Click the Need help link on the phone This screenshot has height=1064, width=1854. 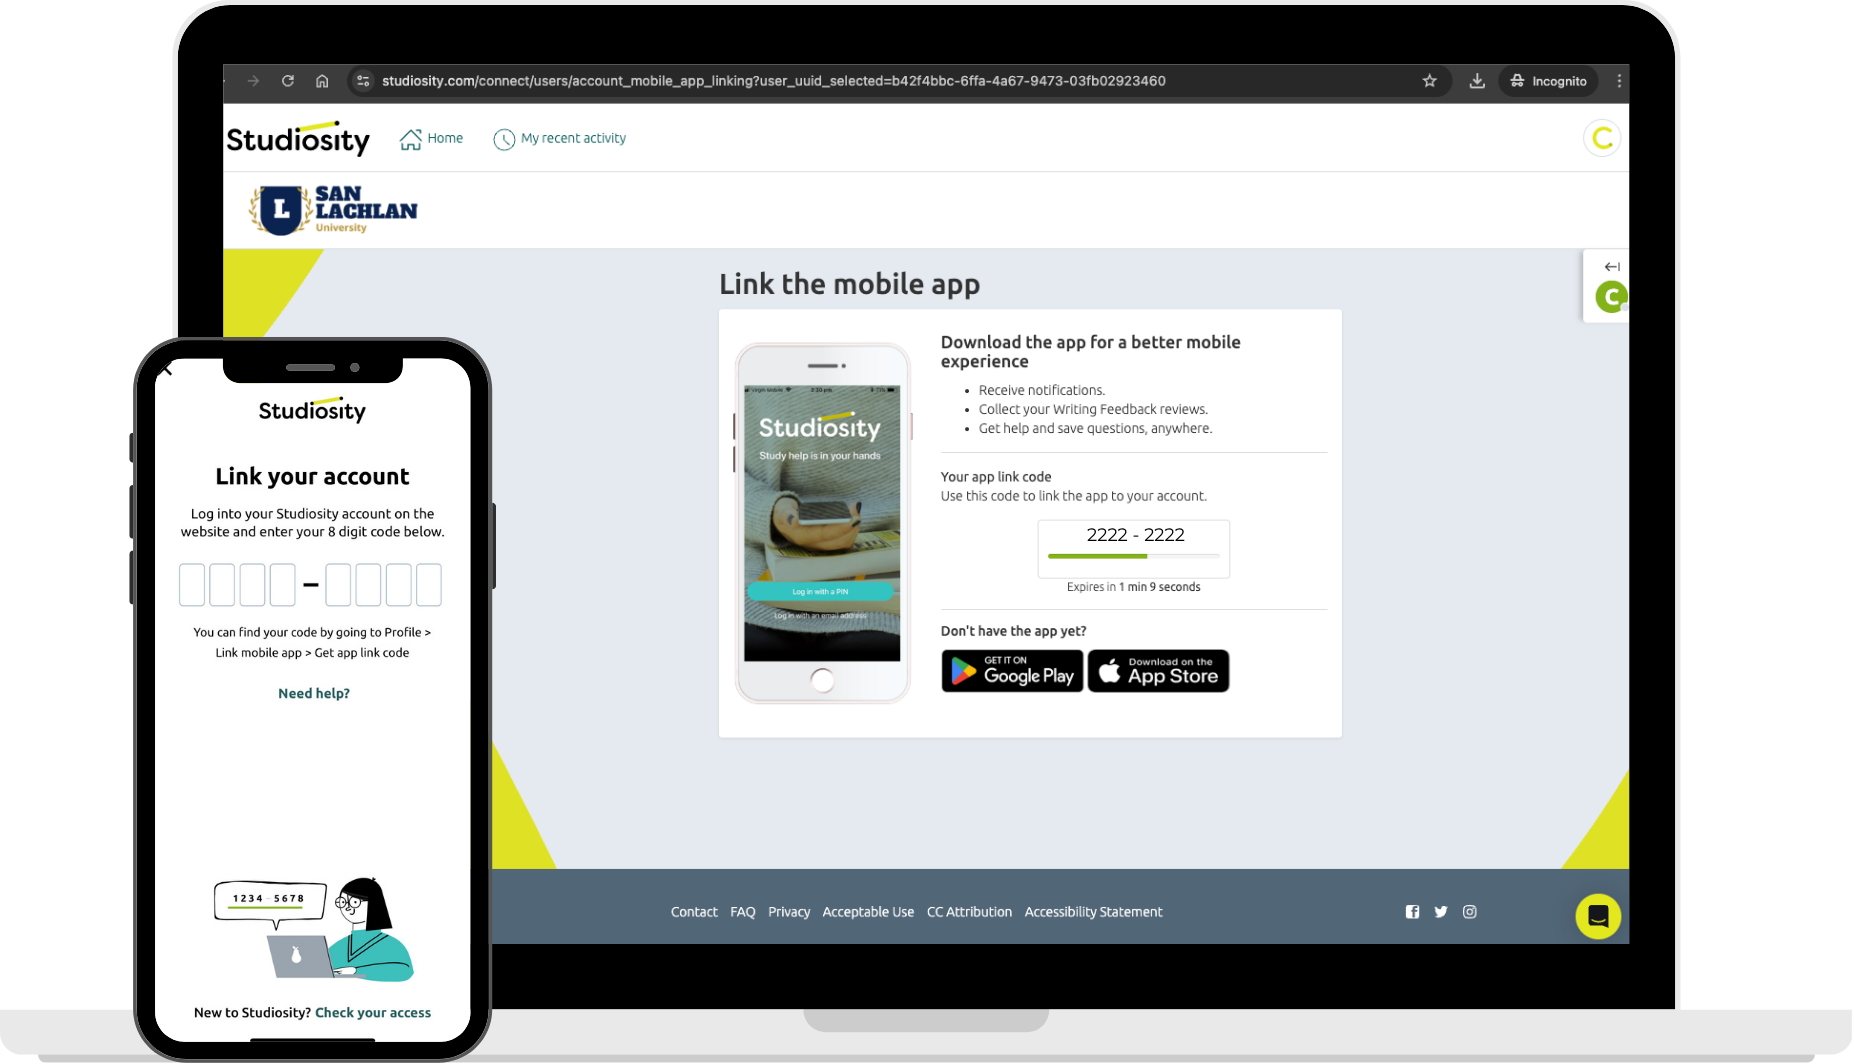click(x=313, y=692)
